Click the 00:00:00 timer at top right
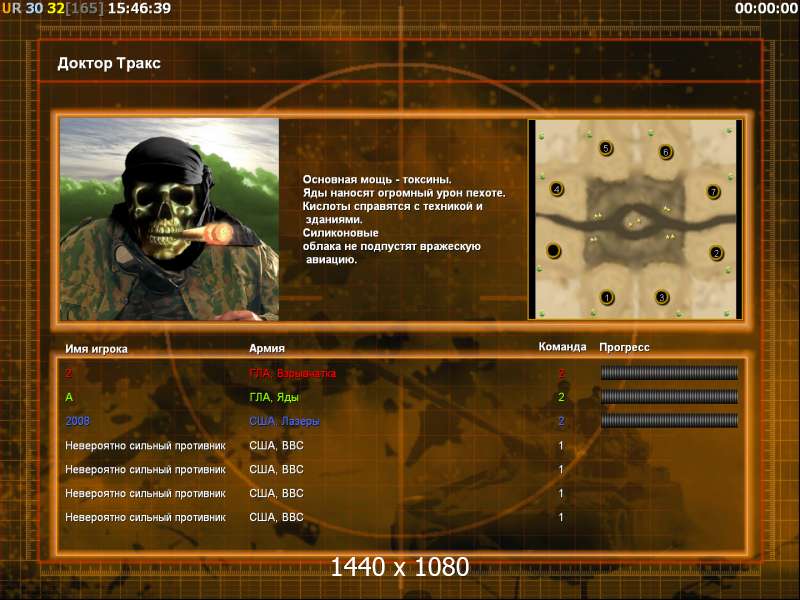The image size is (800, 600). [x=766, y=8]
